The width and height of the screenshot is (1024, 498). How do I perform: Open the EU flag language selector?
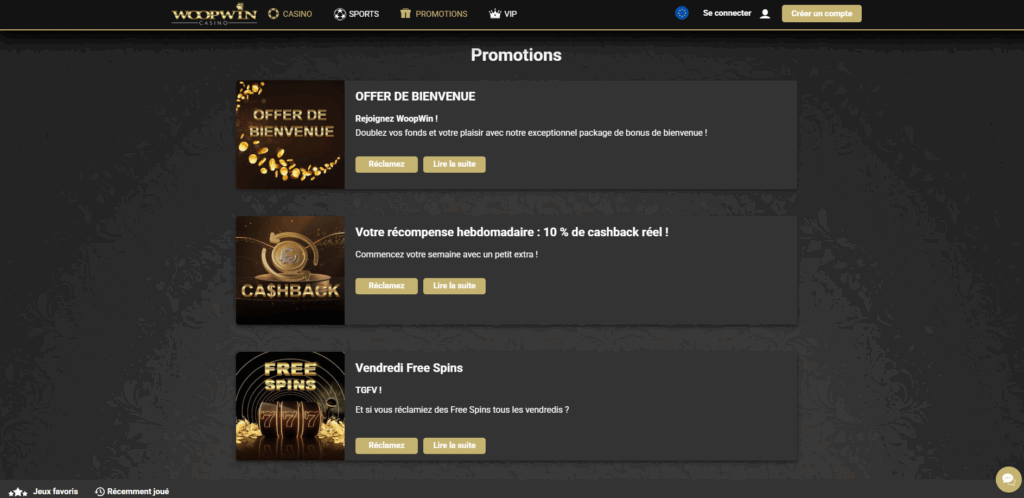click(682, 13)
